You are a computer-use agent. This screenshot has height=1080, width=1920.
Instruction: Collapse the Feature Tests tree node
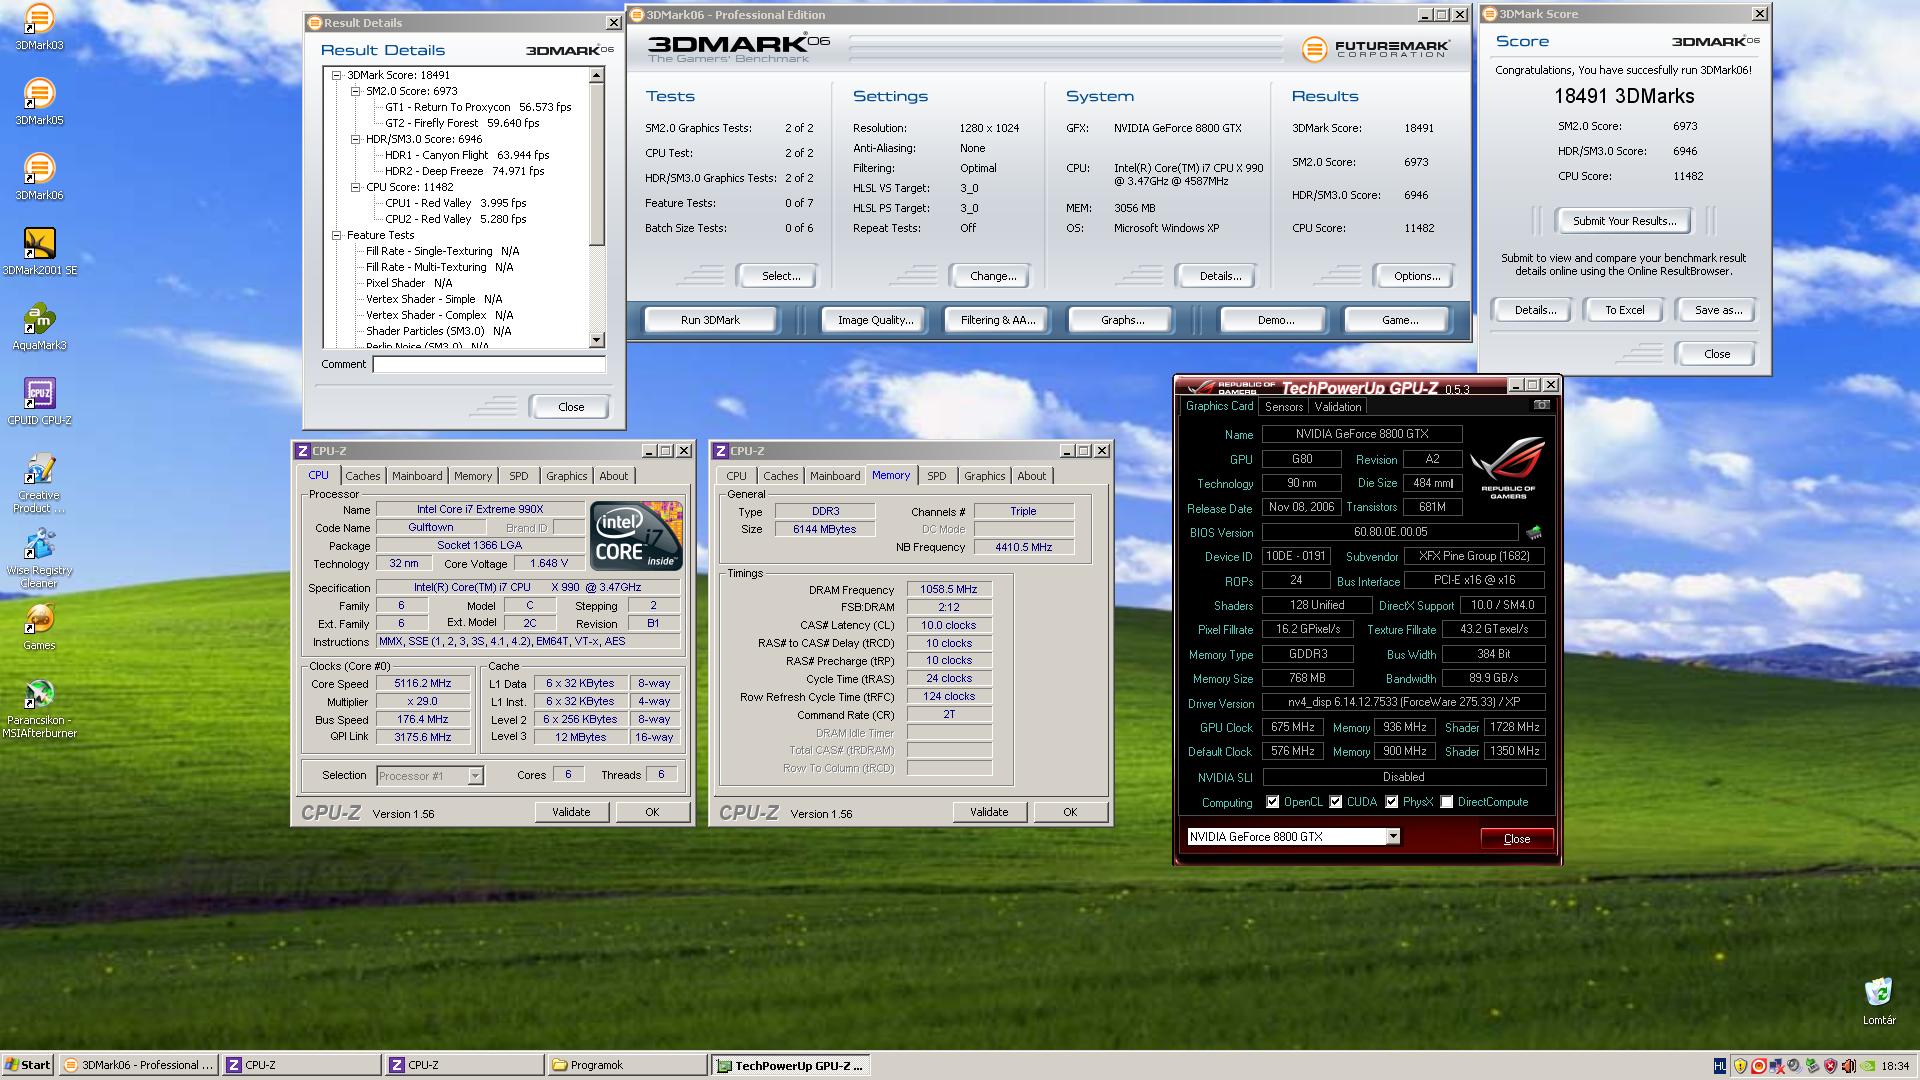click(337, 235)
